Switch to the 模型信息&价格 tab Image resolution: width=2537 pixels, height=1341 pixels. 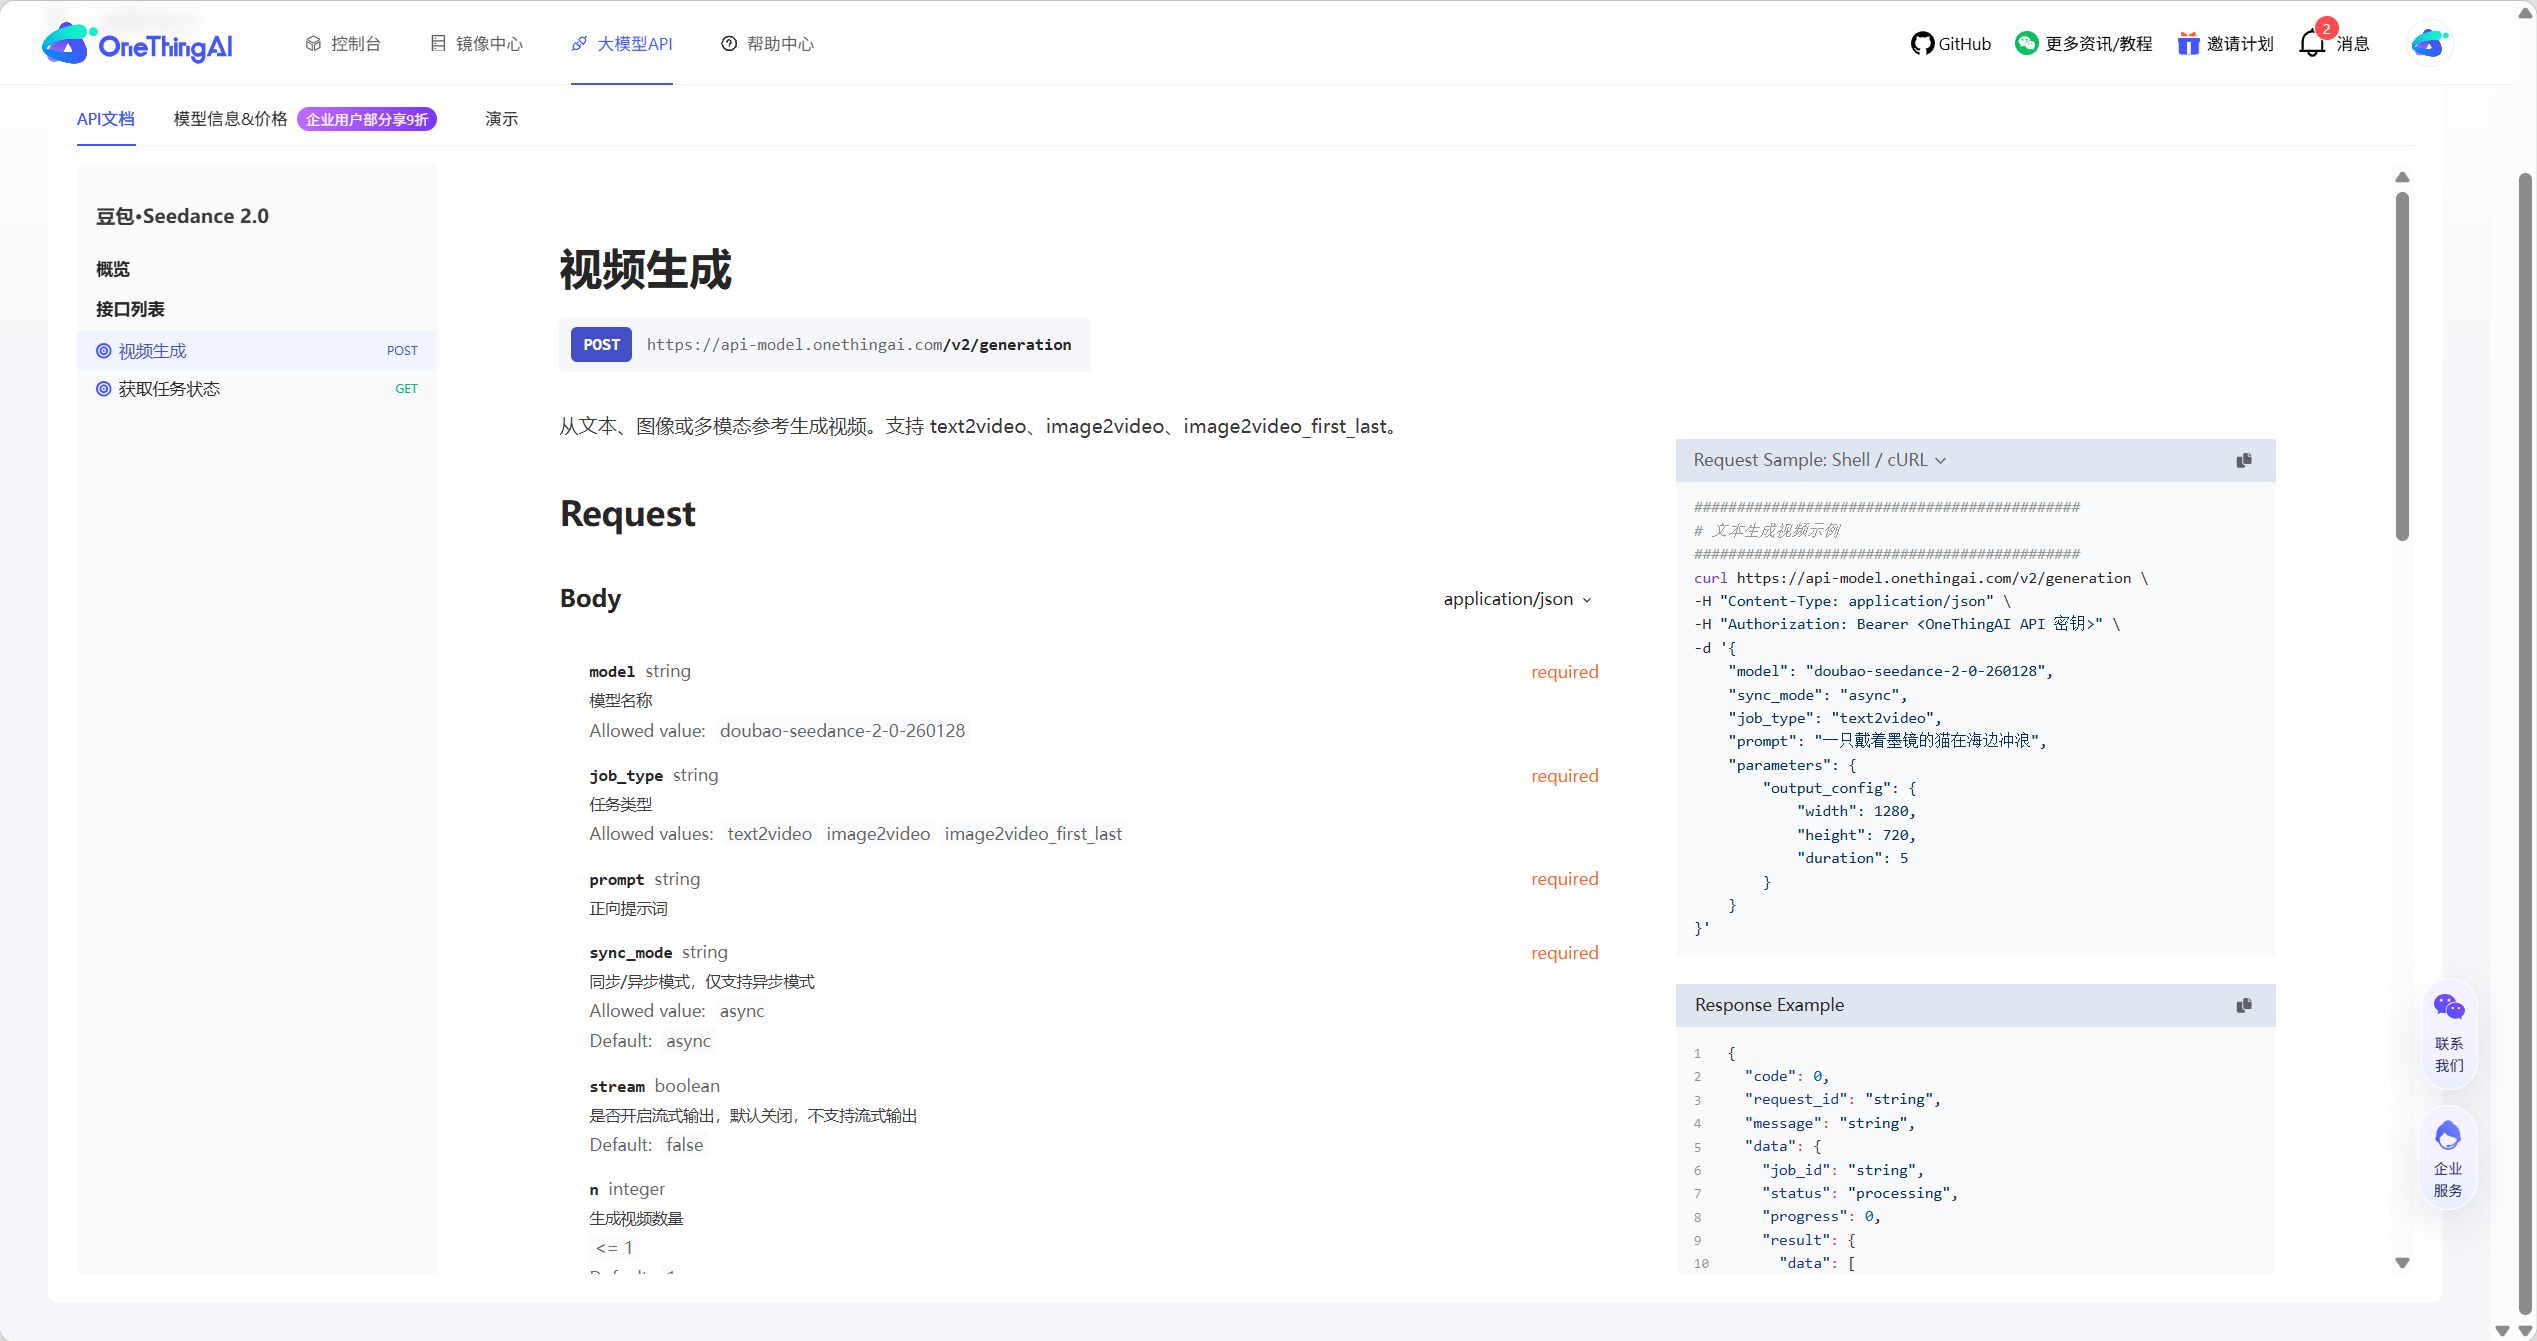230,119
